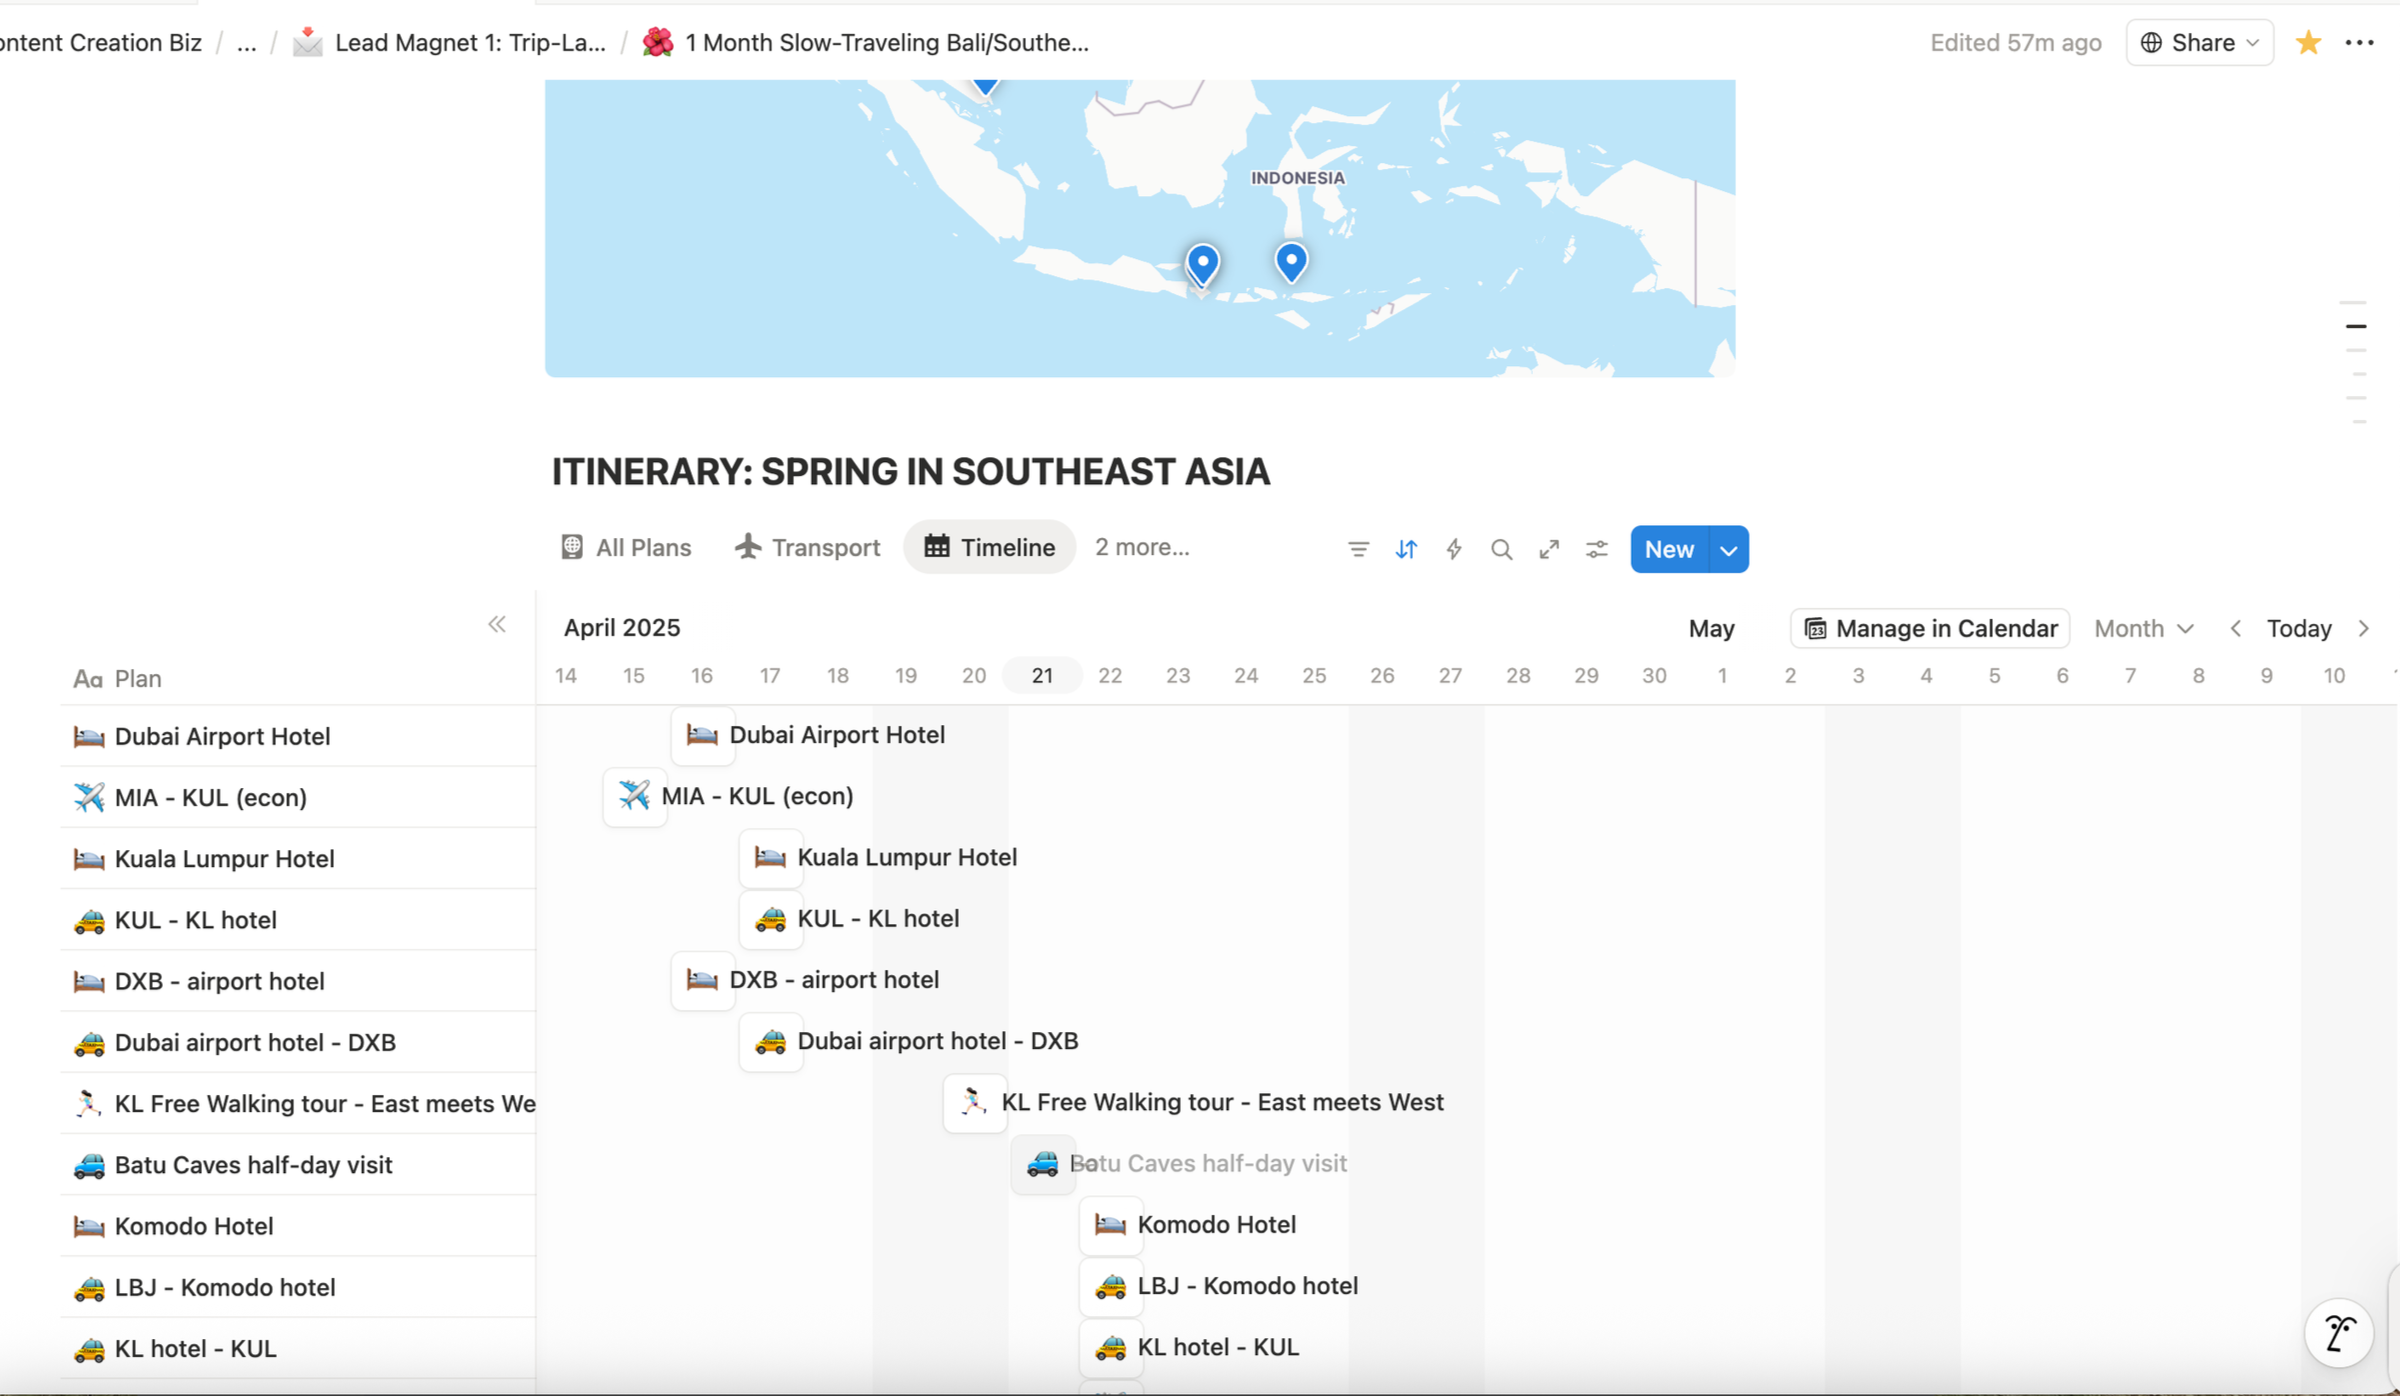Open the database search magnifier icon
2400x1396 pixels.
tap(1501, 549)
